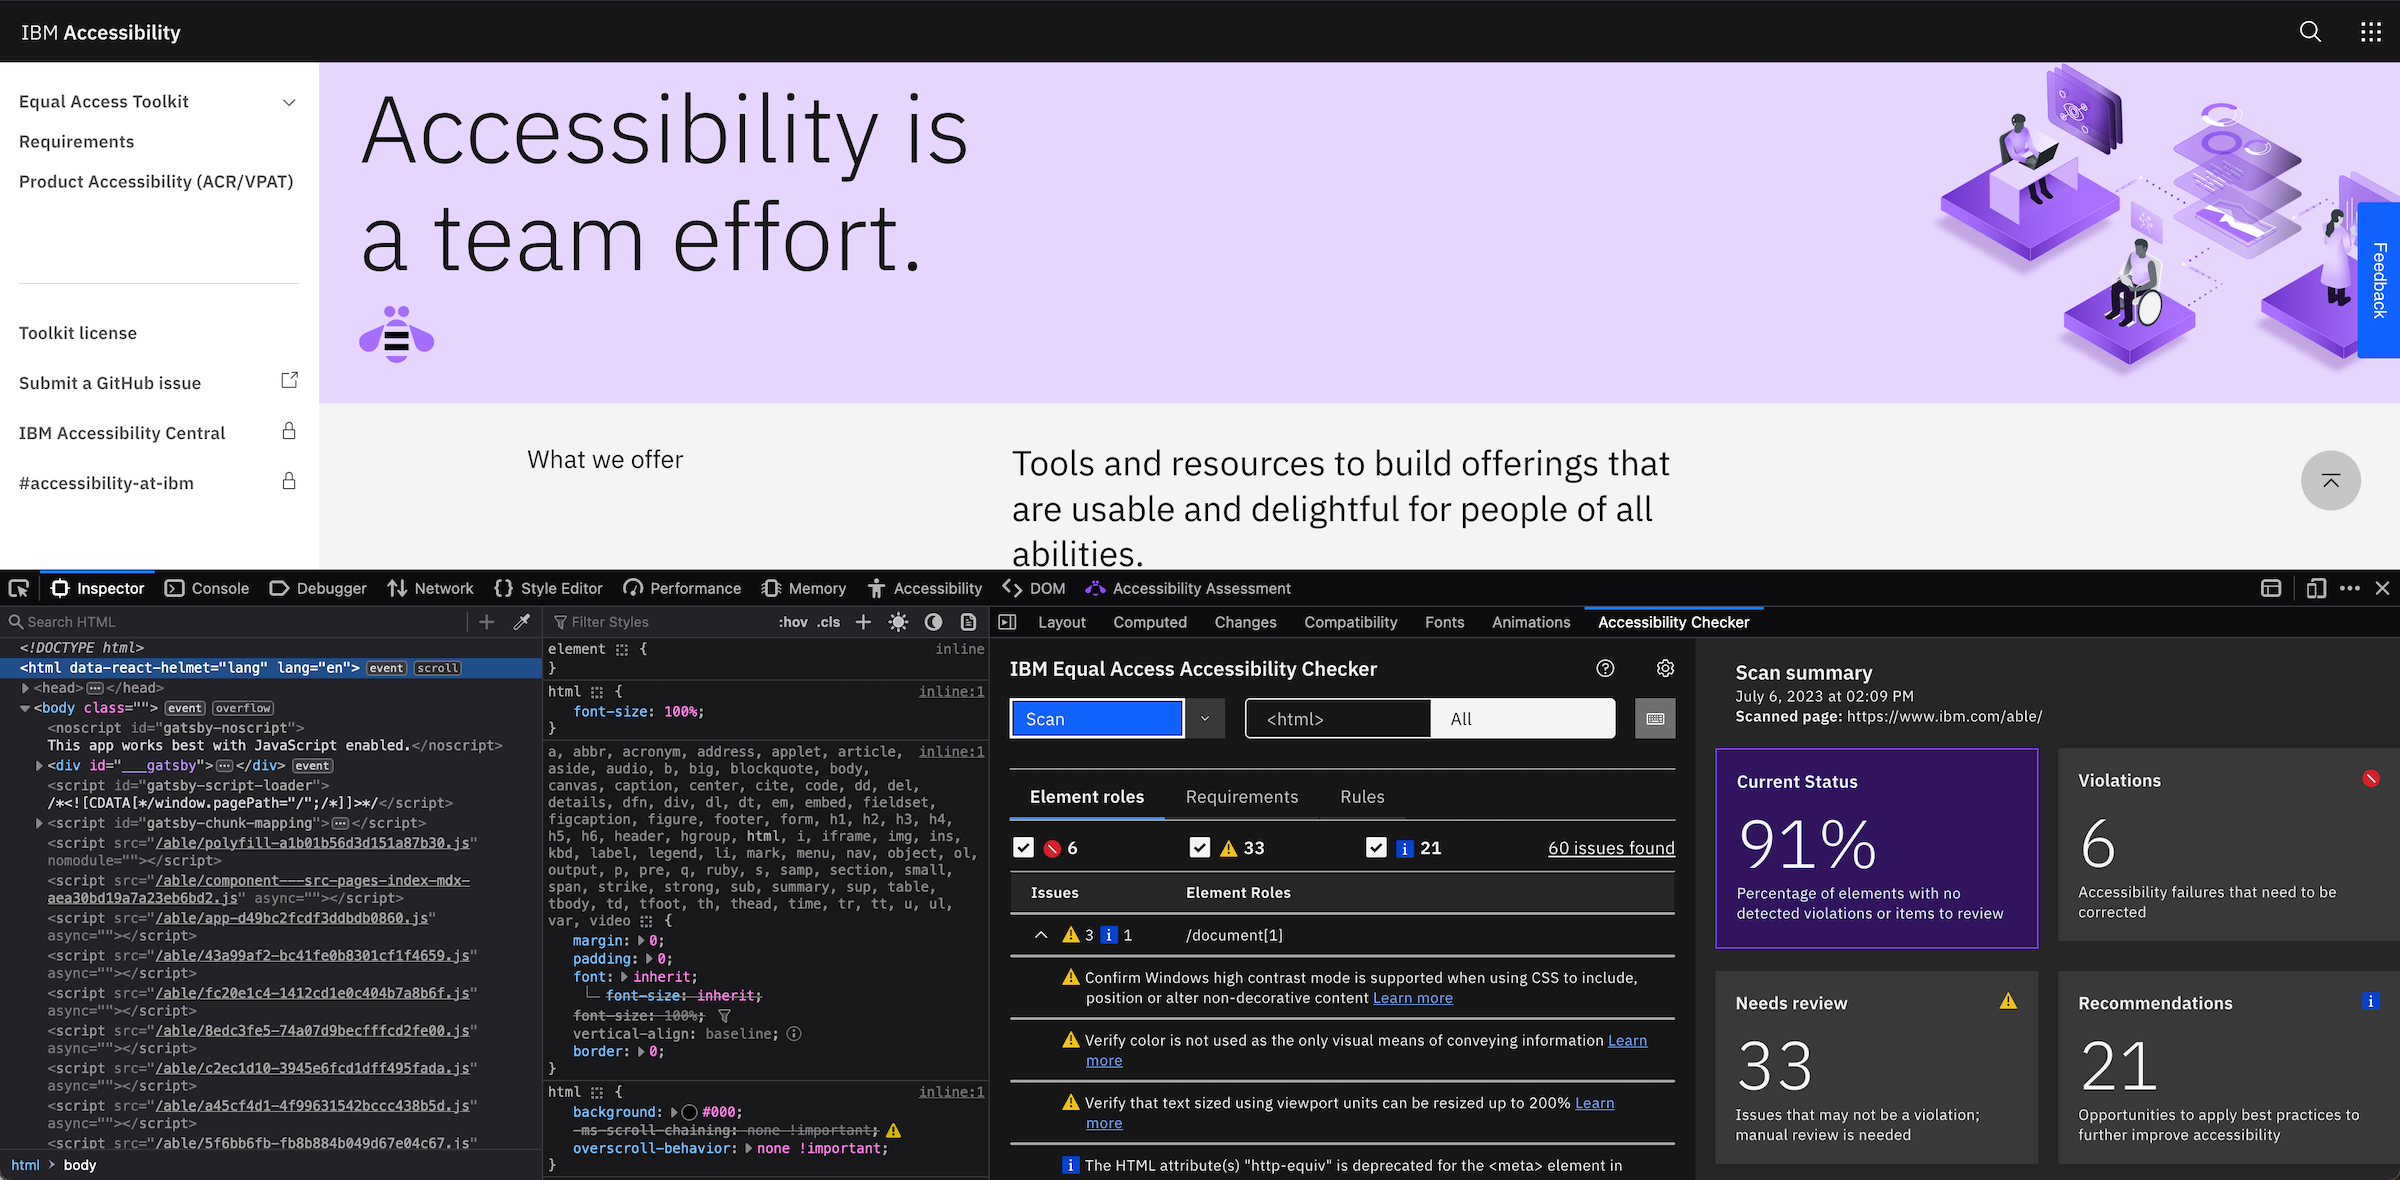2400x1180 pixels.
Task: Select the Rules view tab
Action: pos(1362,797)
